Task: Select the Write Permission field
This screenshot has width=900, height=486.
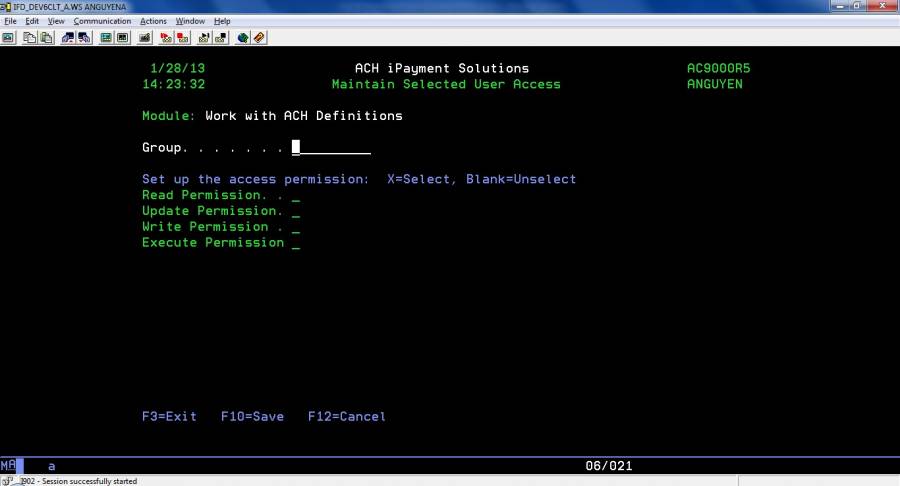Action: click(x=296, y=228)
